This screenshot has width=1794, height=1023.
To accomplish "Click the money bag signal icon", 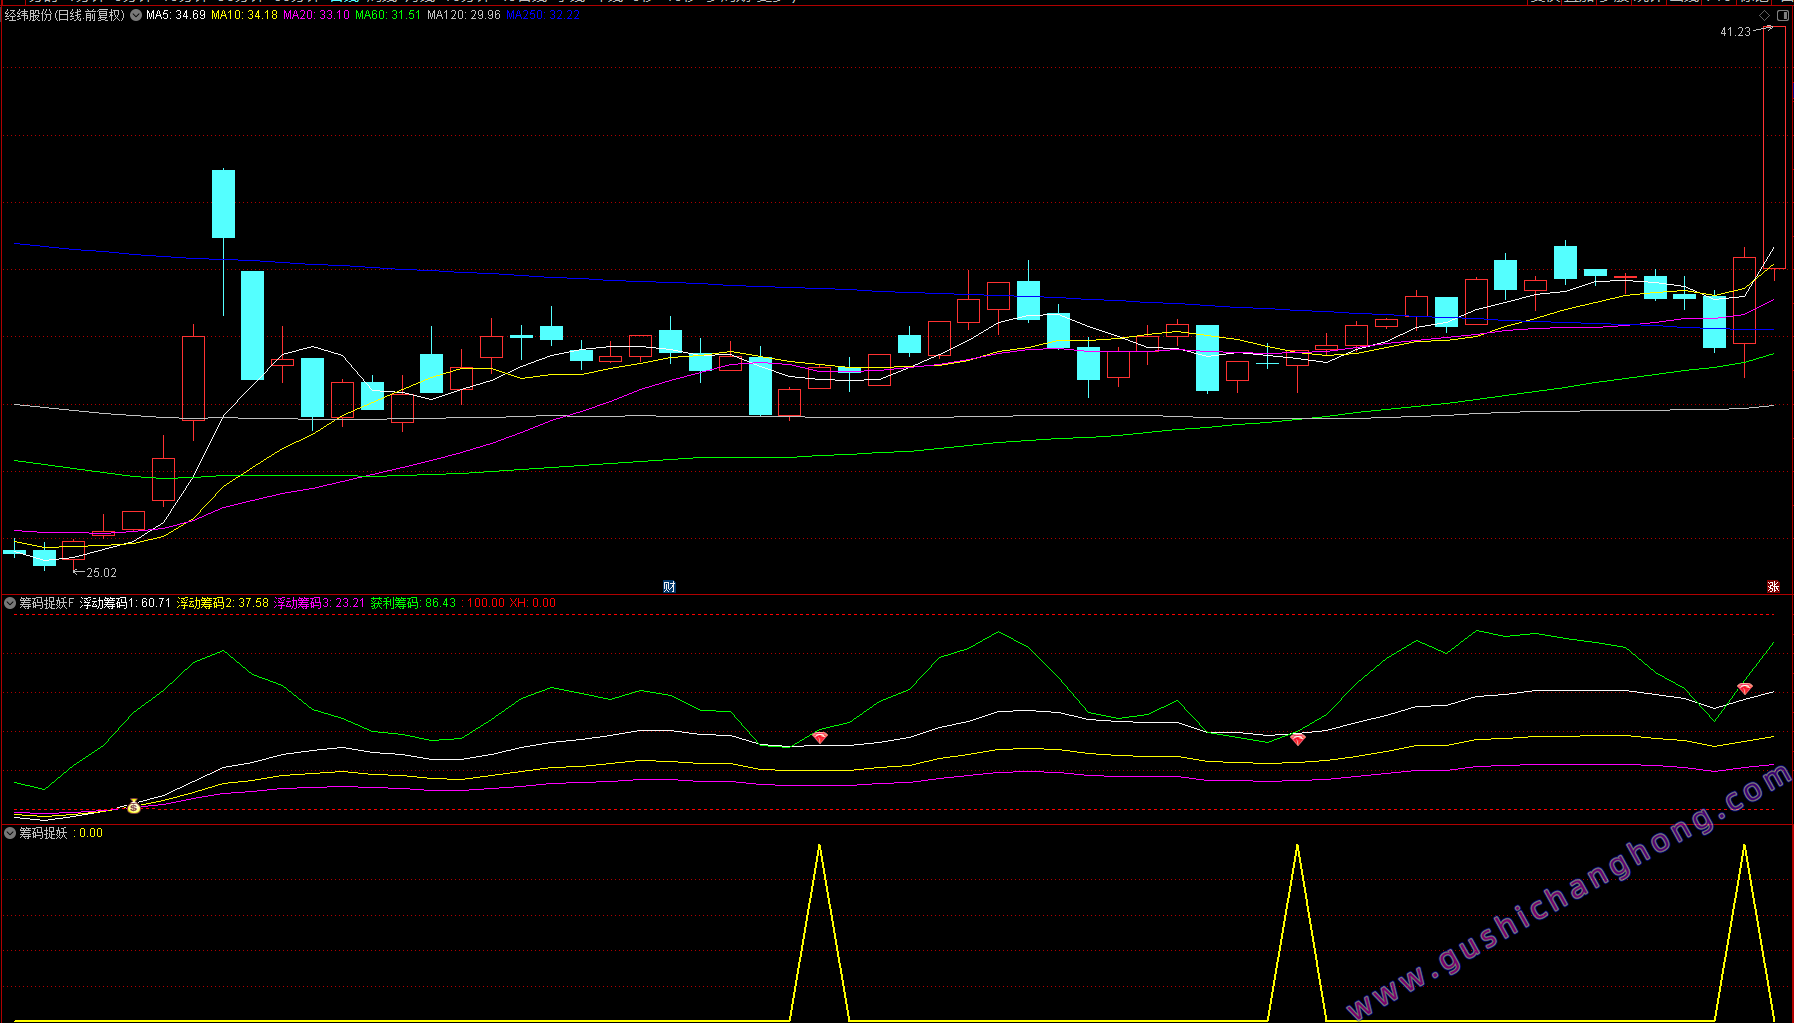I will tap(133, 805).
